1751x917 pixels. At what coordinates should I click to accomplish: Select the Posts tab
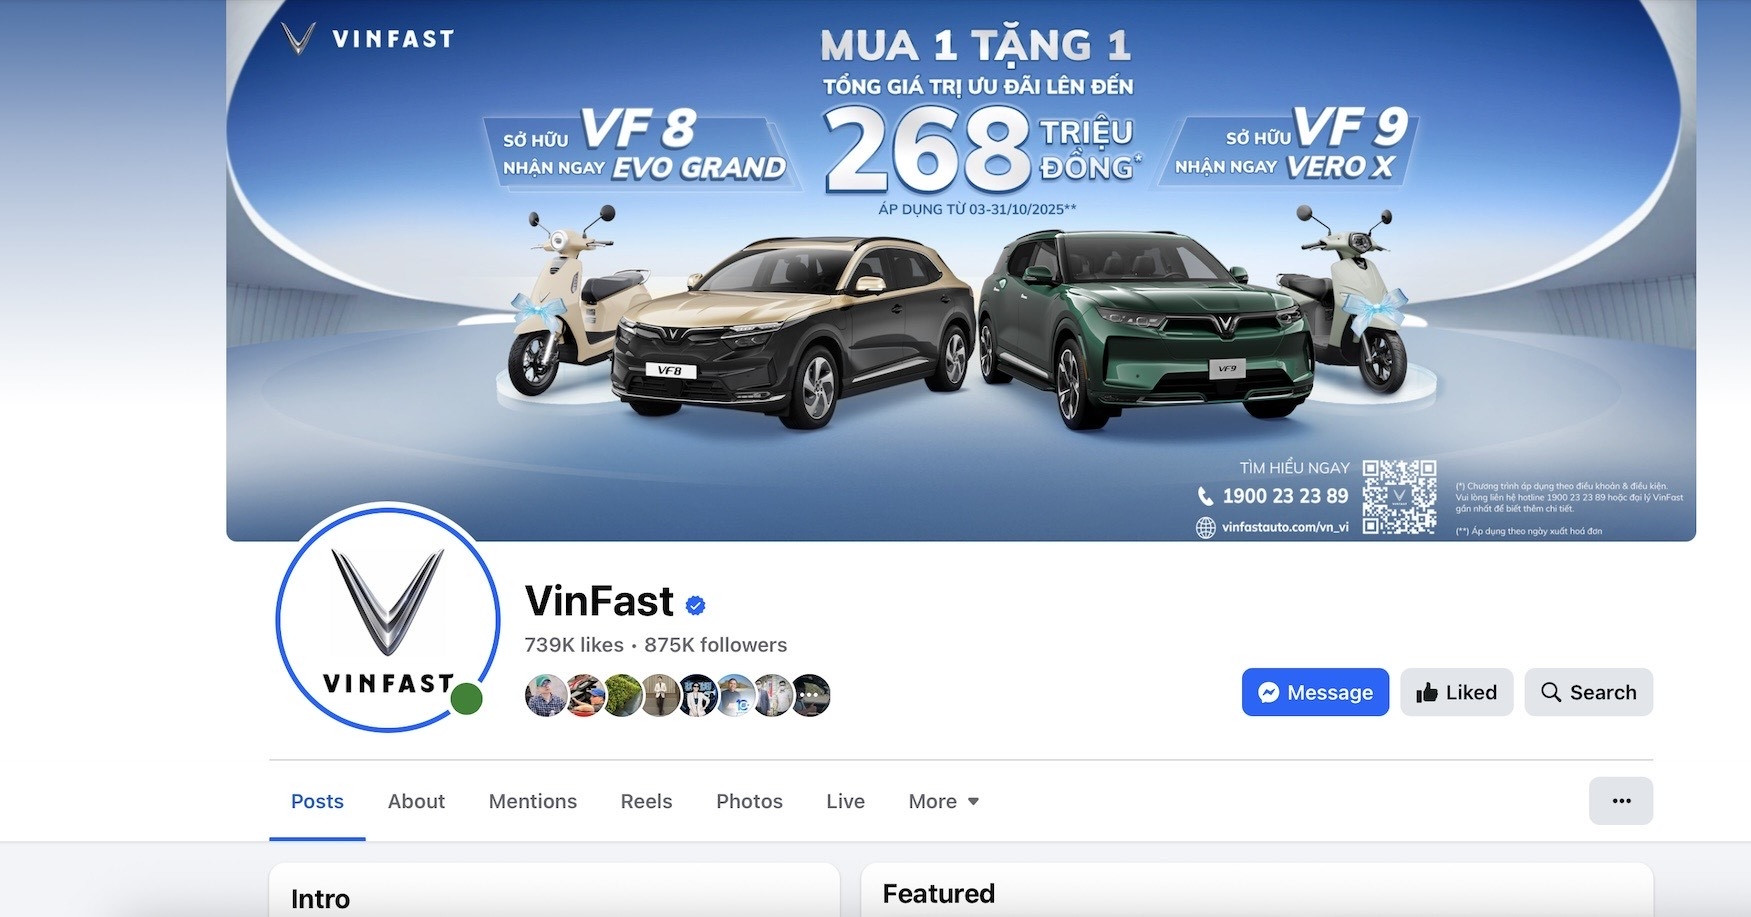317,801
